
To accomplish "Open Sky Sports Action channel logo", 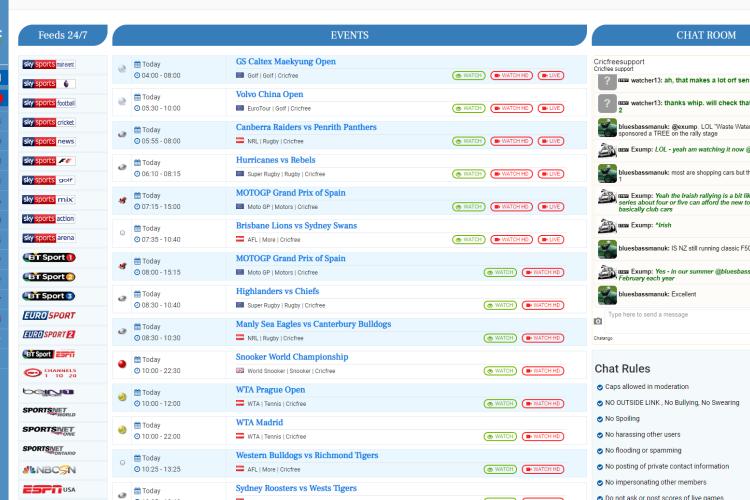I will 49,219.
